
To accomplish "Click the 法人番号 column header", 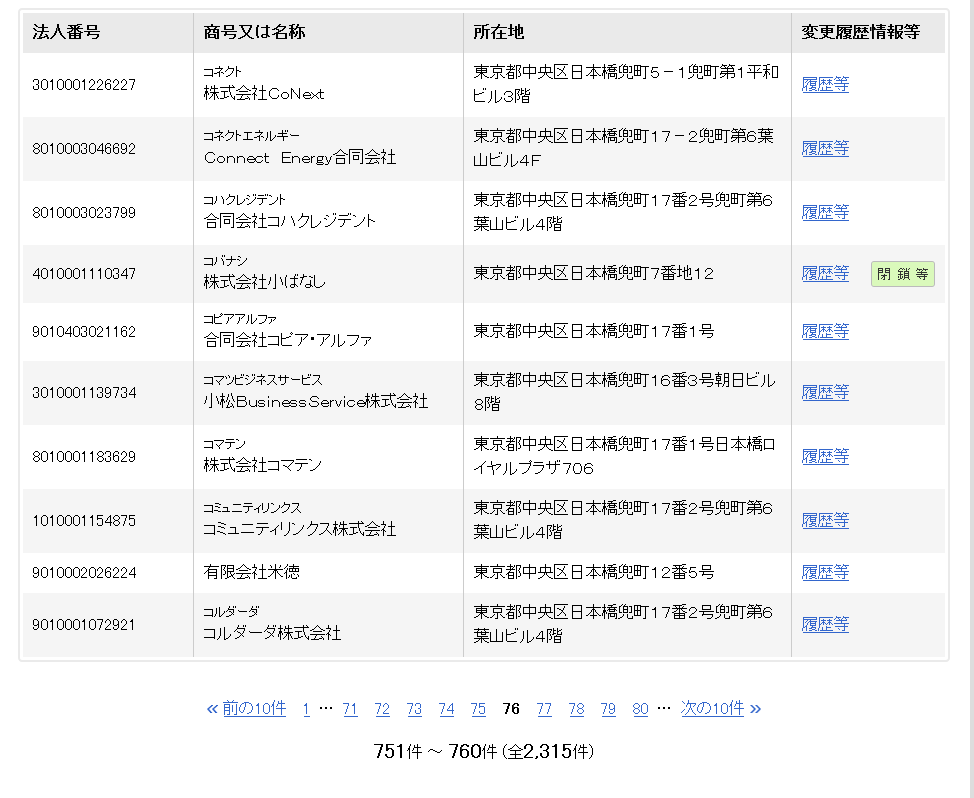I will [66, 32].
